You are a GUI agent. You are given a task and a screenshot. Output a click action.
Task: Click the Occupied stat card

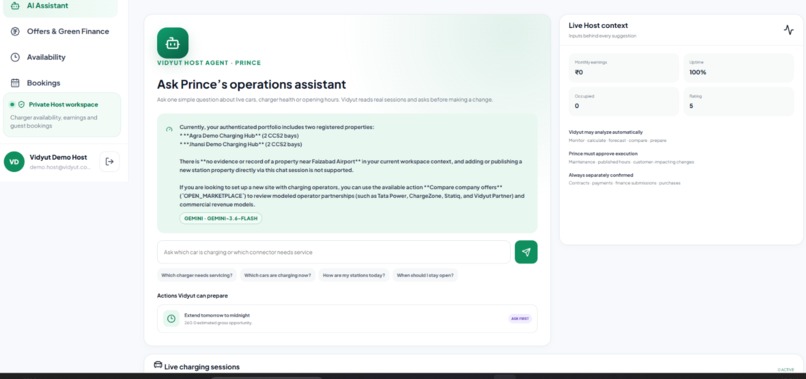pos(624,101)
